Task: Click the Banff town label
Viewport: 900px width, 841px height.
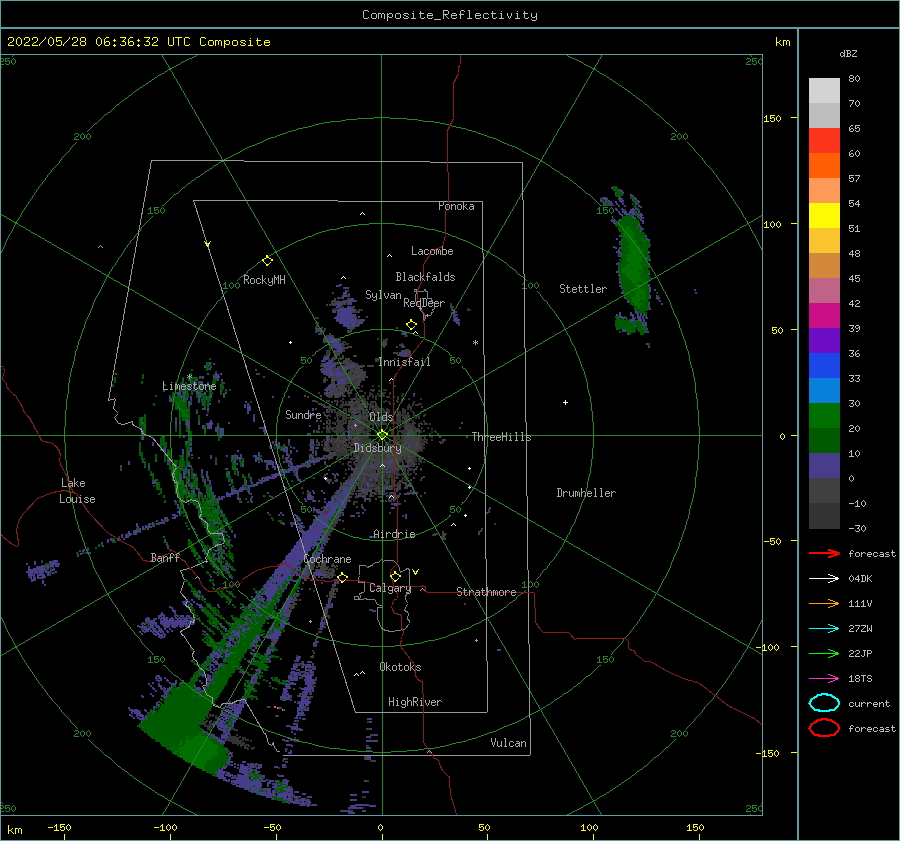Action: tap(165, 557)
